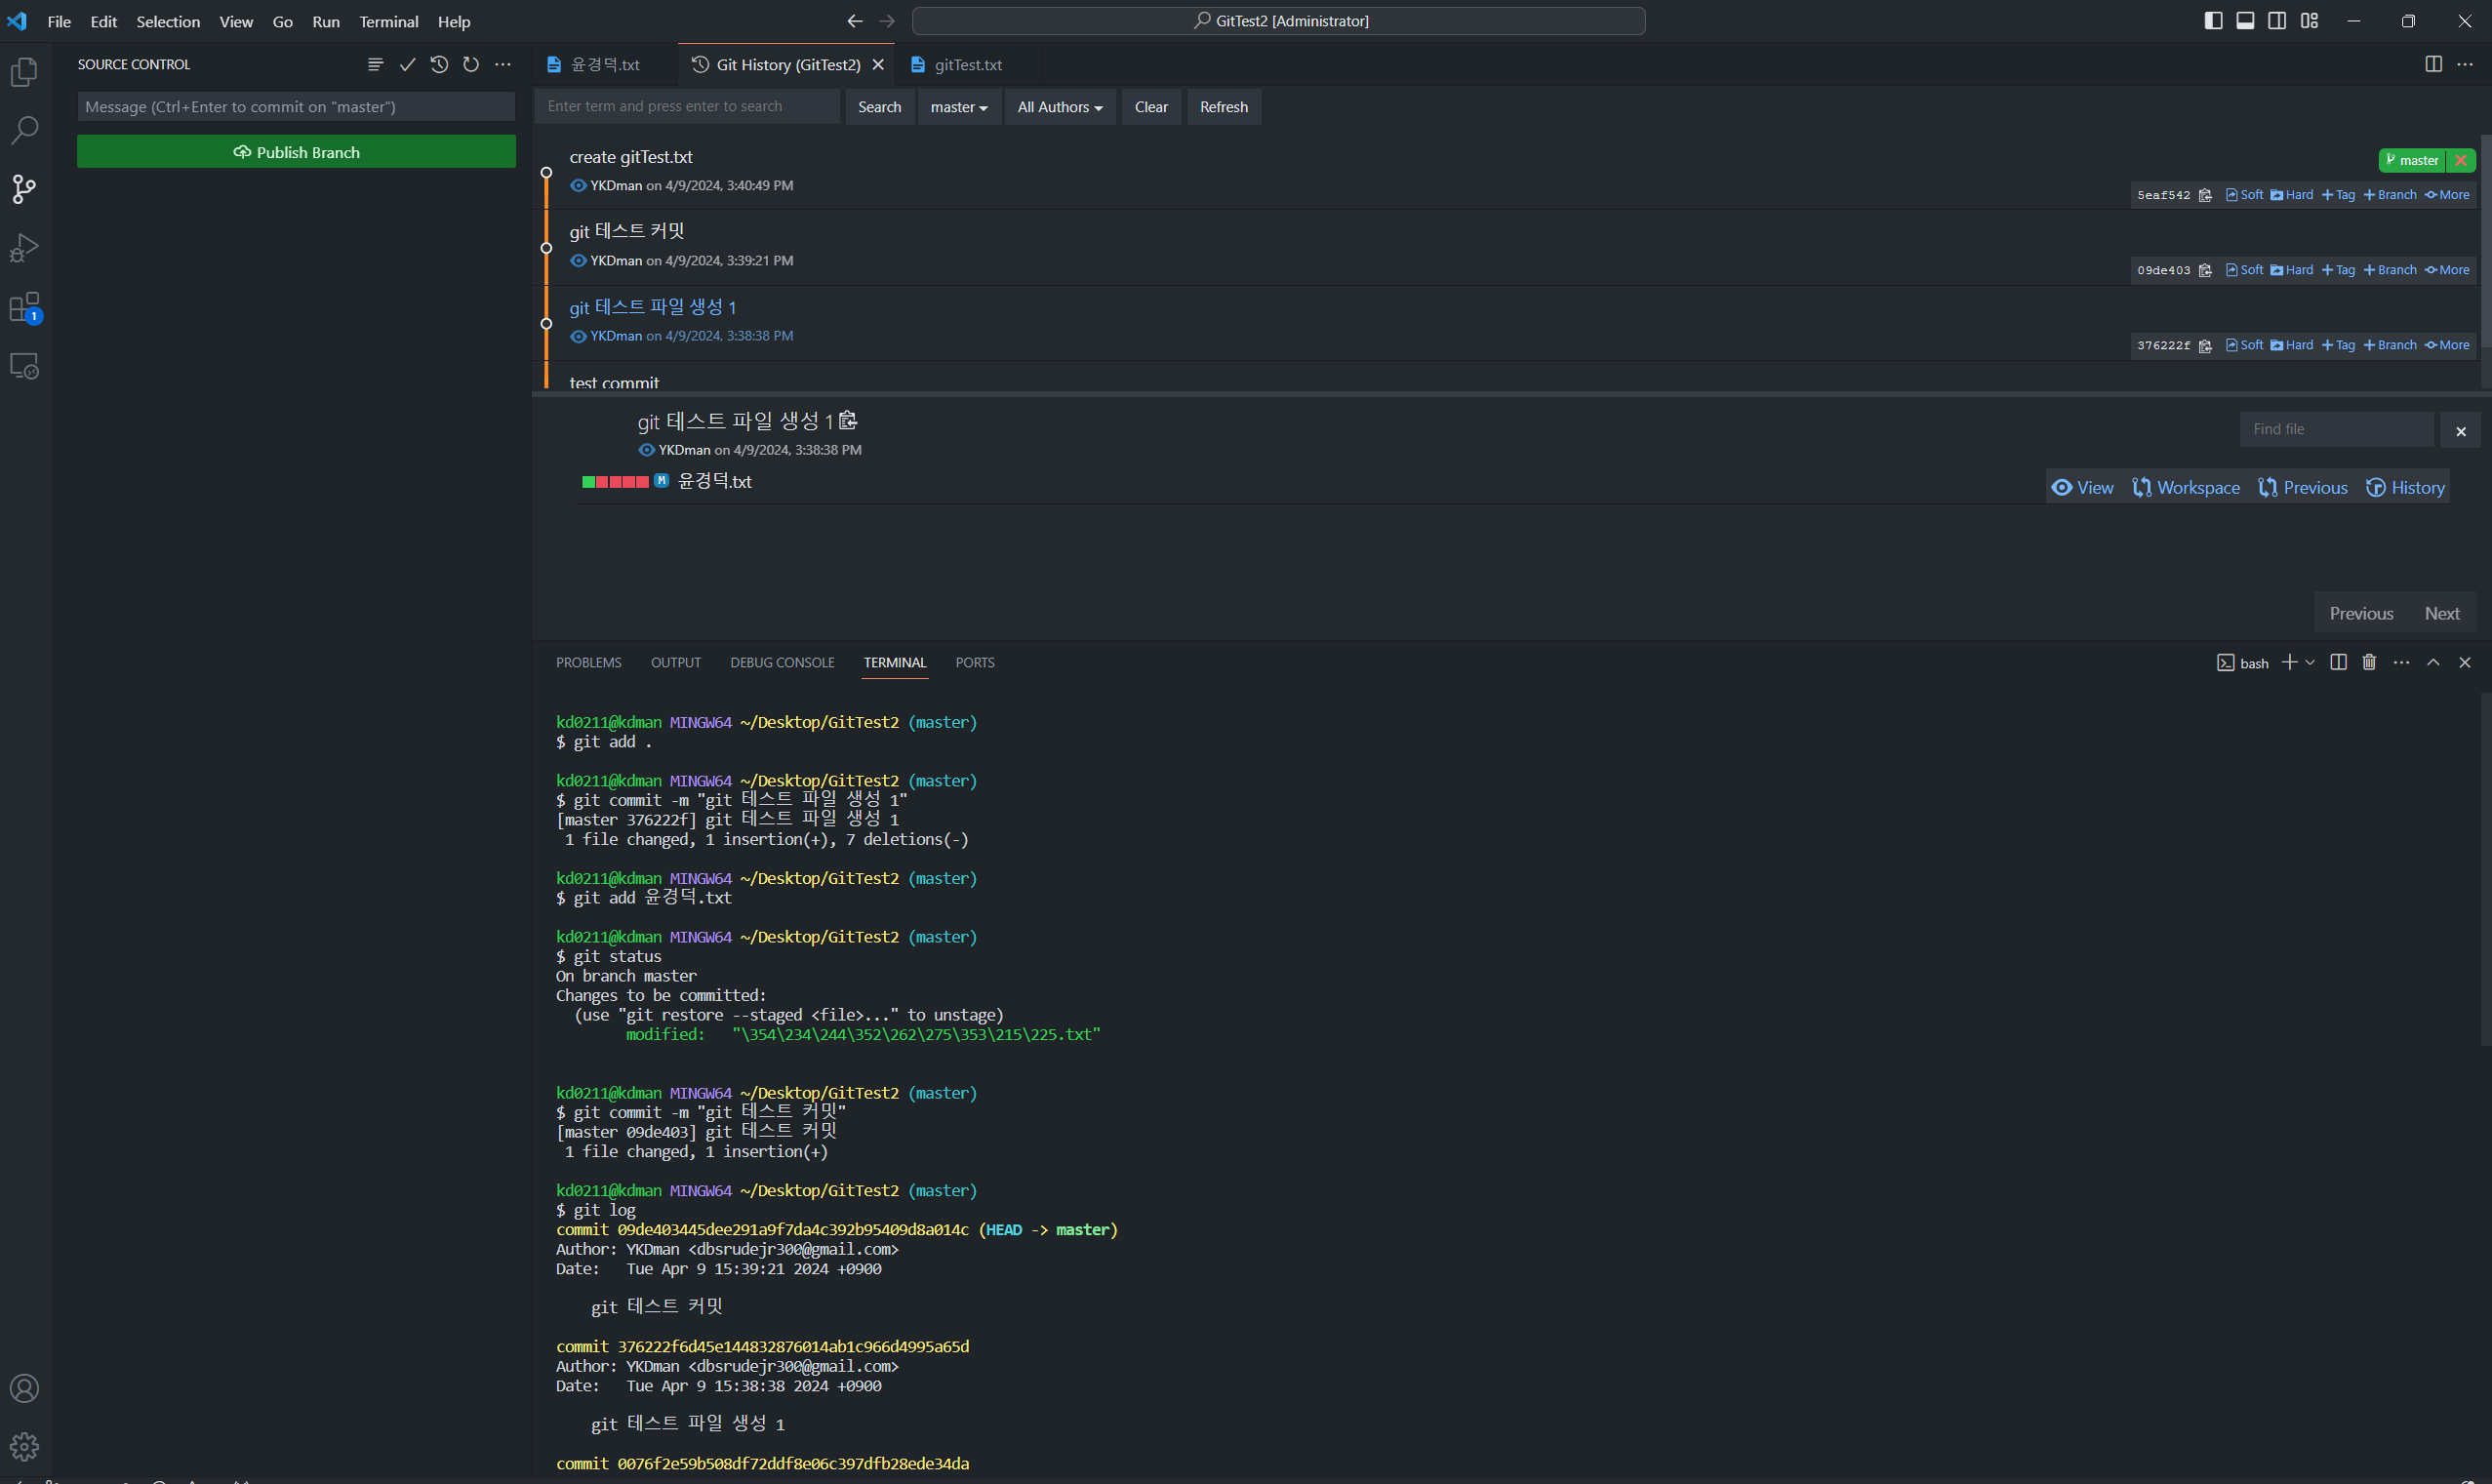
Task: Open the Terminal menu in menu bar
Action: [x=388, y=21]
